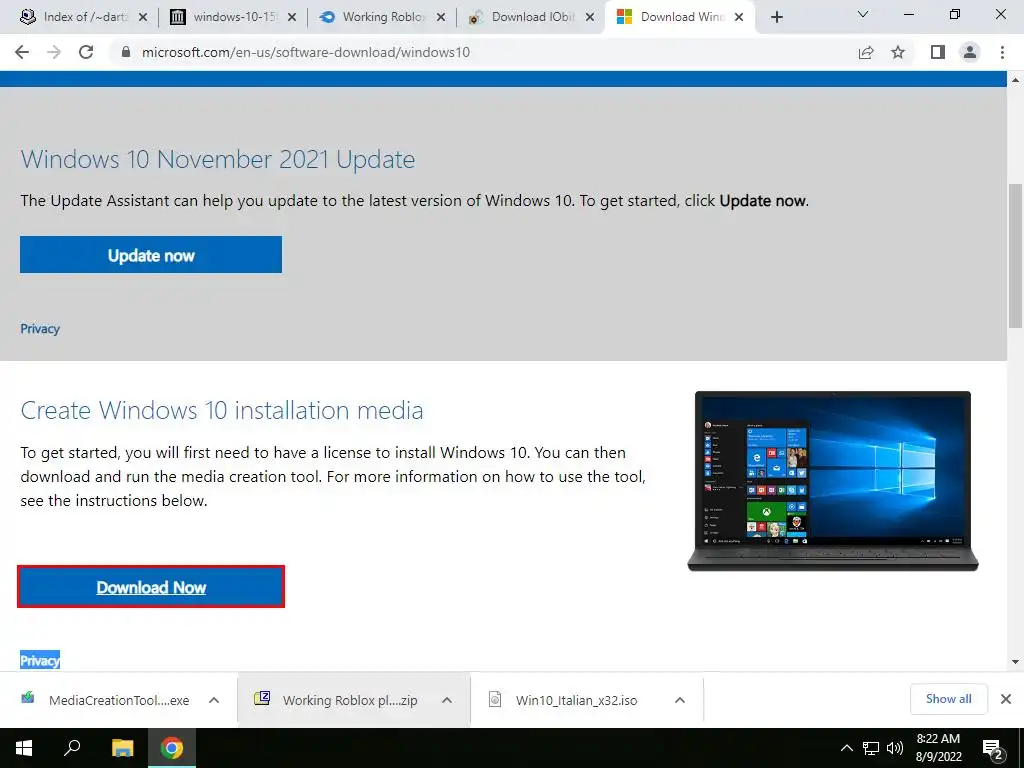Screen dimensions: 1024x768
Task: Show hidden system tray icons
Action: (846, 748)
